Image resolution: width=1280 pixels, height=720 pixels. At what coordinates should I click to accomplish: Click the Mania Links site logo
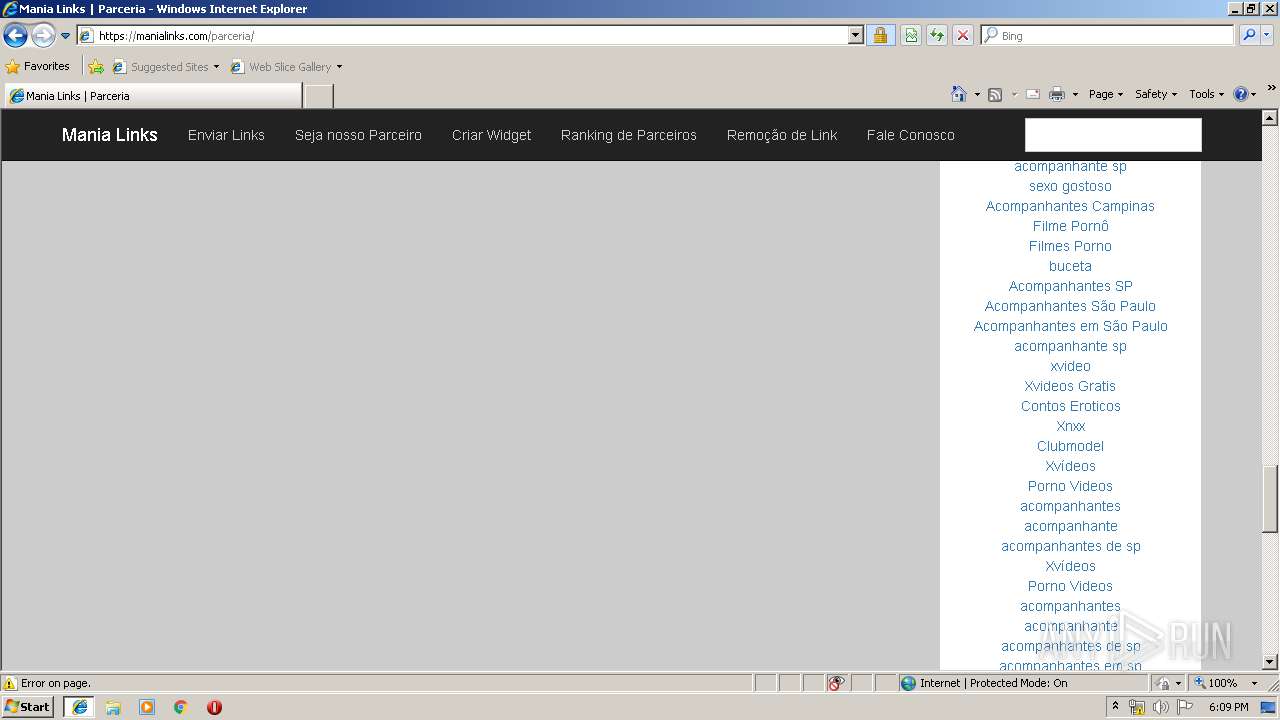pyautogui.click(x=110, y=135)
